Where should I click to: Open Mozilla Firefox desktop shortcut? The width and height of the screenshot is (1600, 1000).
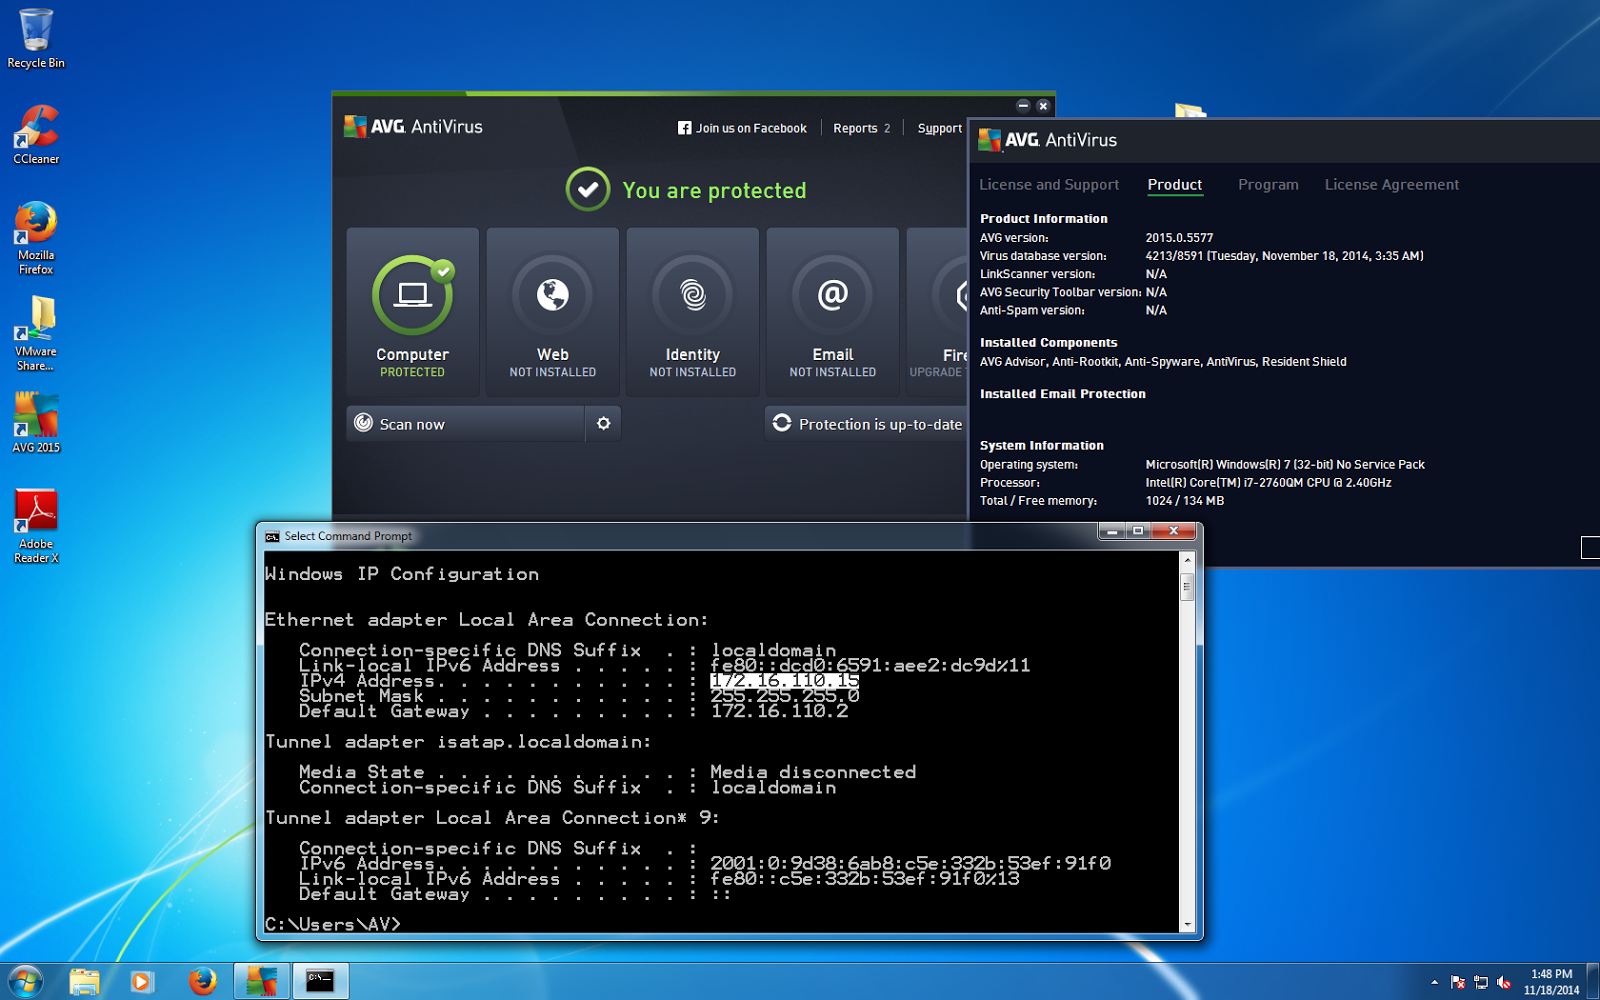pyautogui.click(x=36, y=238)
